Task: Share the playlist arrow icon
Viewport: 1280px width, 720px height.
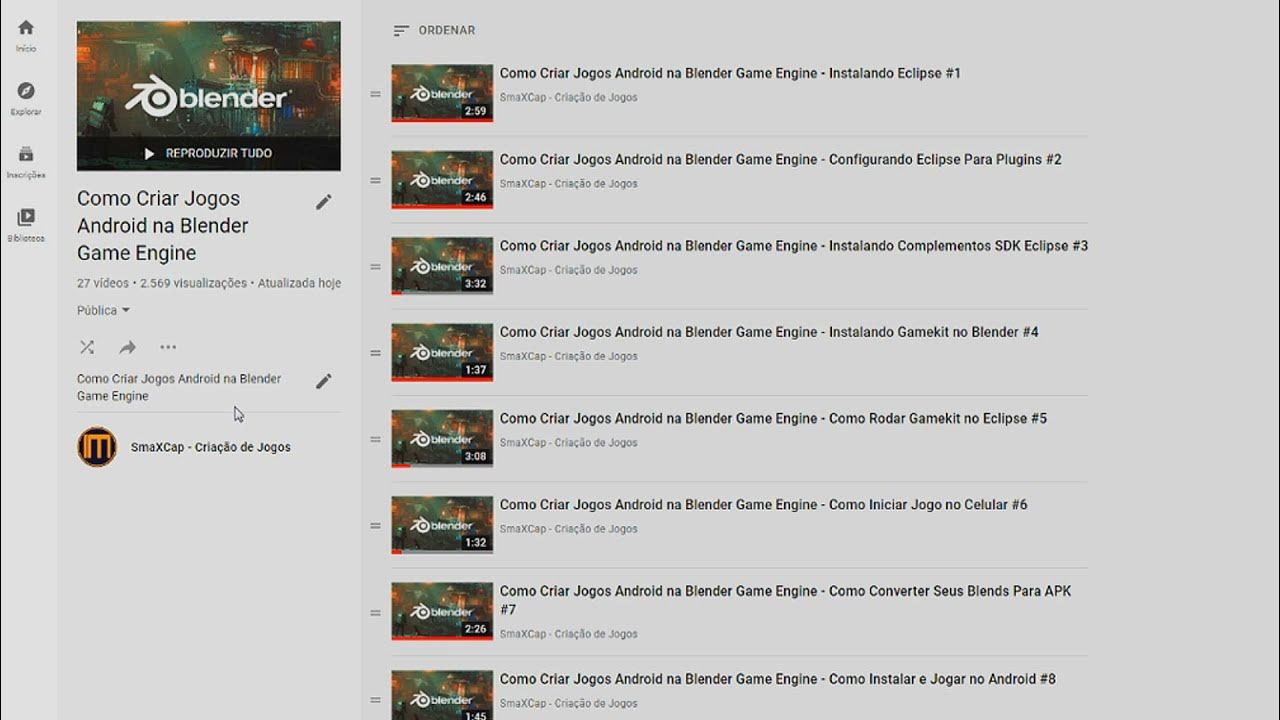Action: click(x=127, y=347)
